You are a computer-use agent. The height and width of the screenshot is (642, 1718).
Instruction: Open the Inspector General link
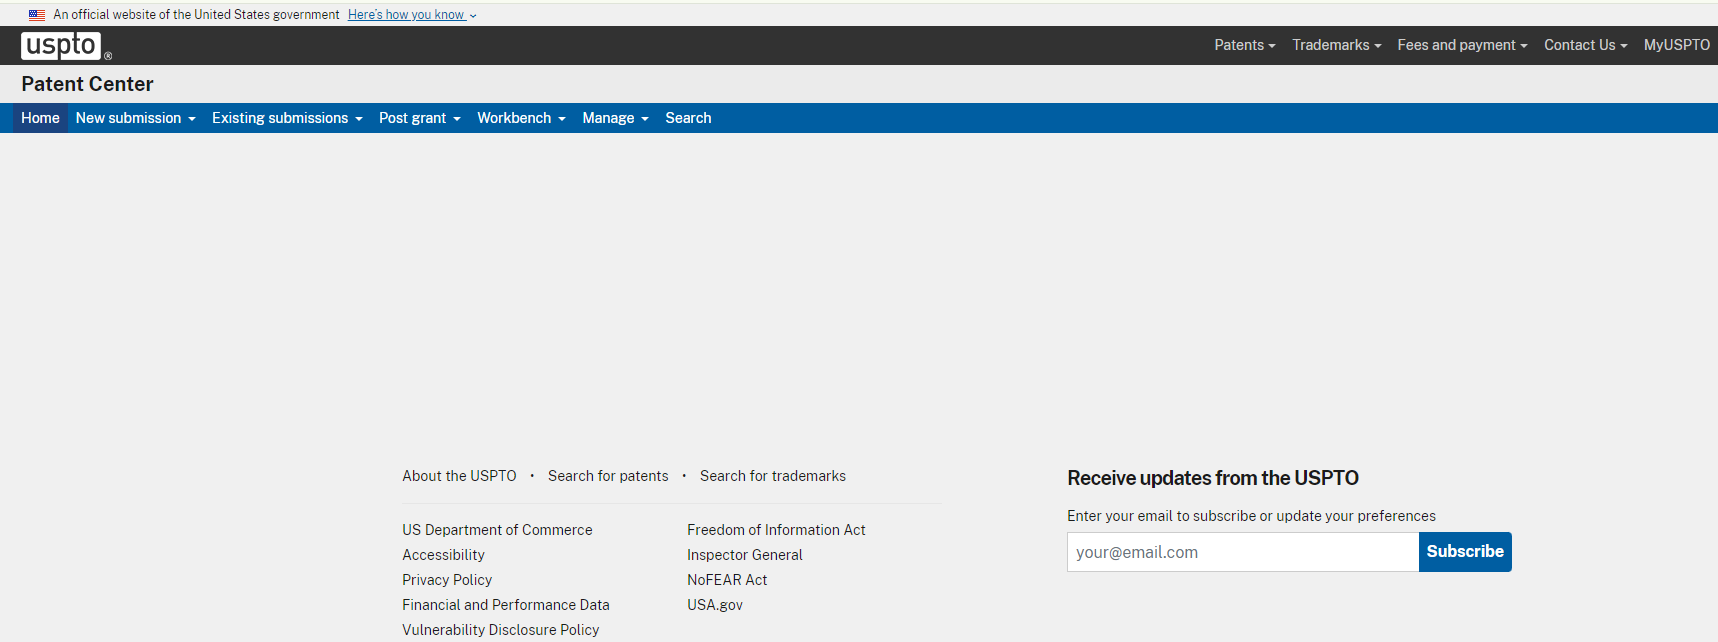[745, 555]
